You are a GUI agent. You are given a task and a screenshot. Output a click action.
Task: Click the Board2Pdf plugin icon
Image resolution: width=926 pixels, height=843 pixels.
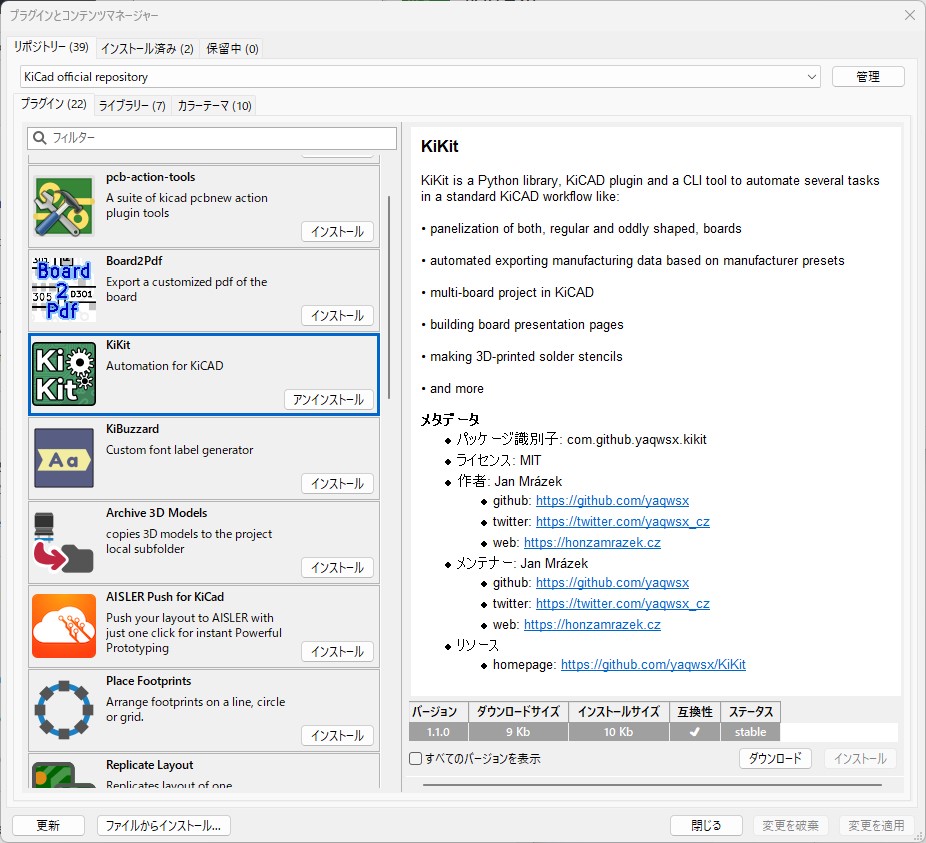click(63, 289)
